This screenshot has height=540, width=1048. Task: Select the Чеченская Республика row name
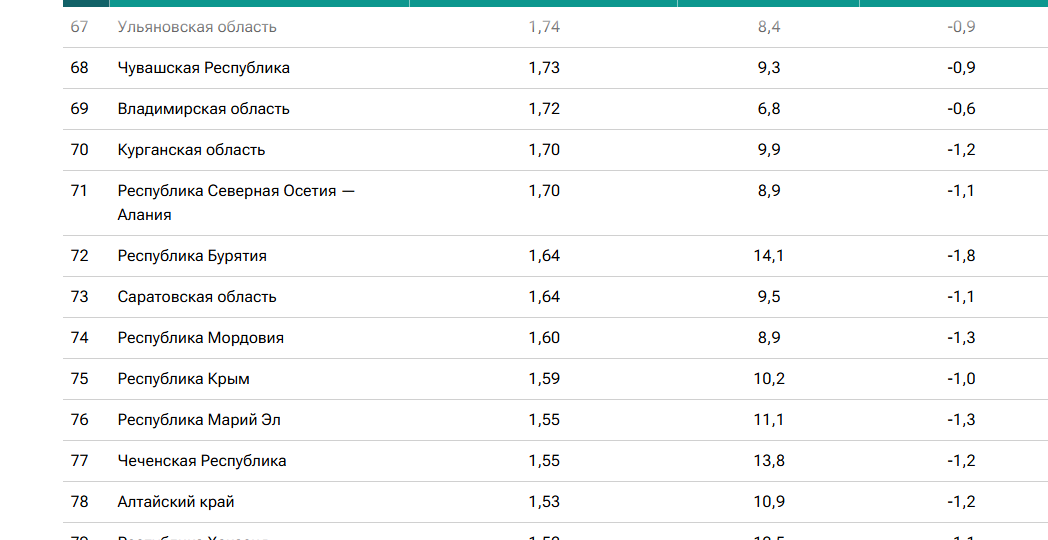point(202,460)
